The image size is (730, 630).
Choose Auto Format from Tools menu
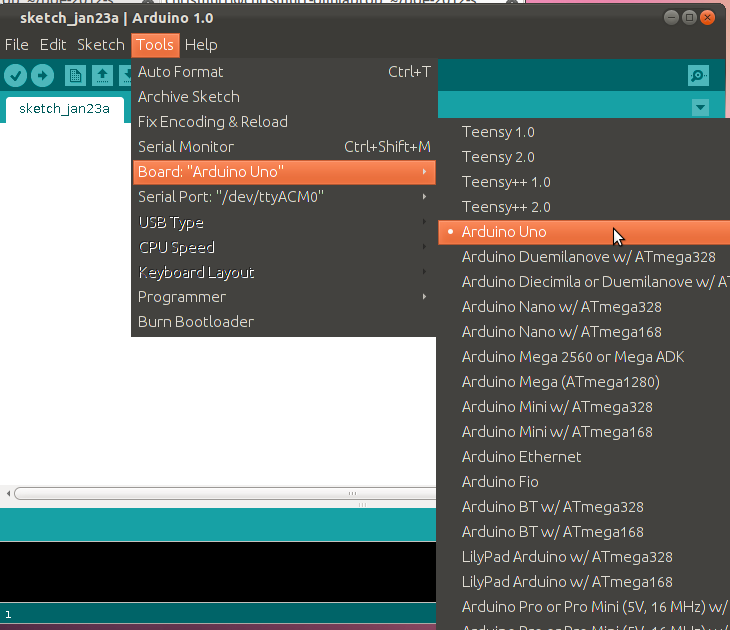284,72
